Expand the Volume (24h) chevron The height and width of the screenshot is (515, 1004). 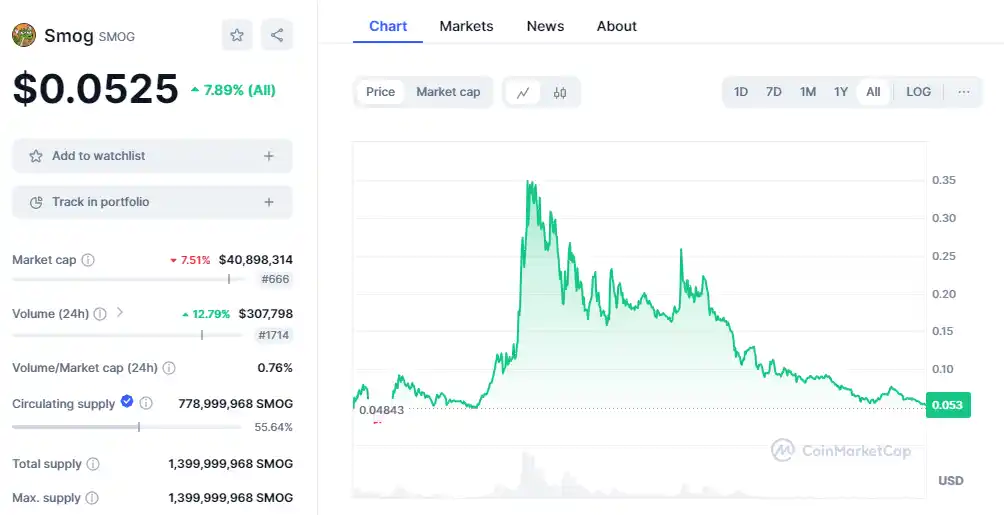(x=120, y=313)
